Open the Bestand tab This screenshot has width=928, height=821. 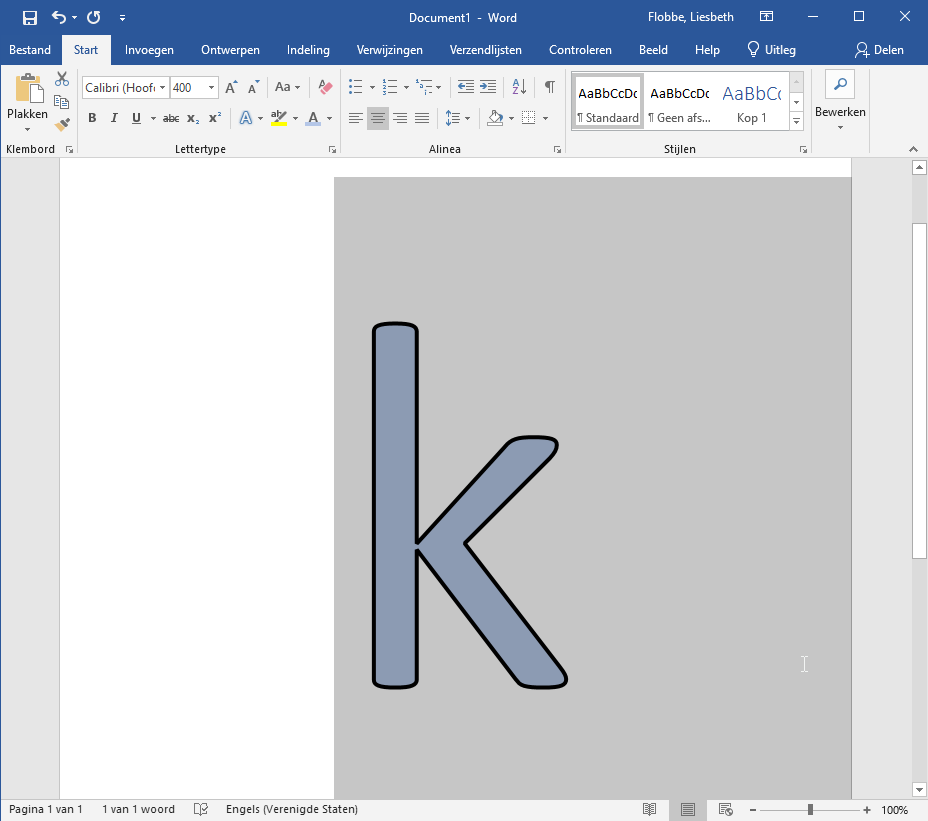(30, 50)
